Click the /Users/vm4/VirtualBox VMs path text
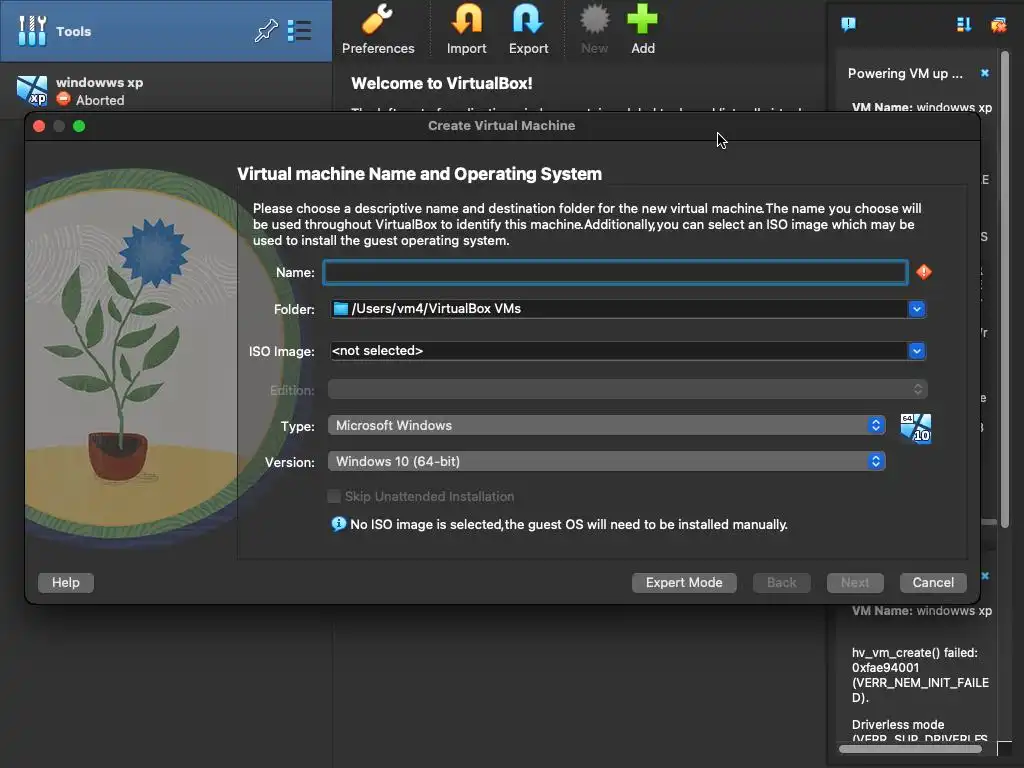Screen dimensions: 1024x768 click(x=436, y=308)
